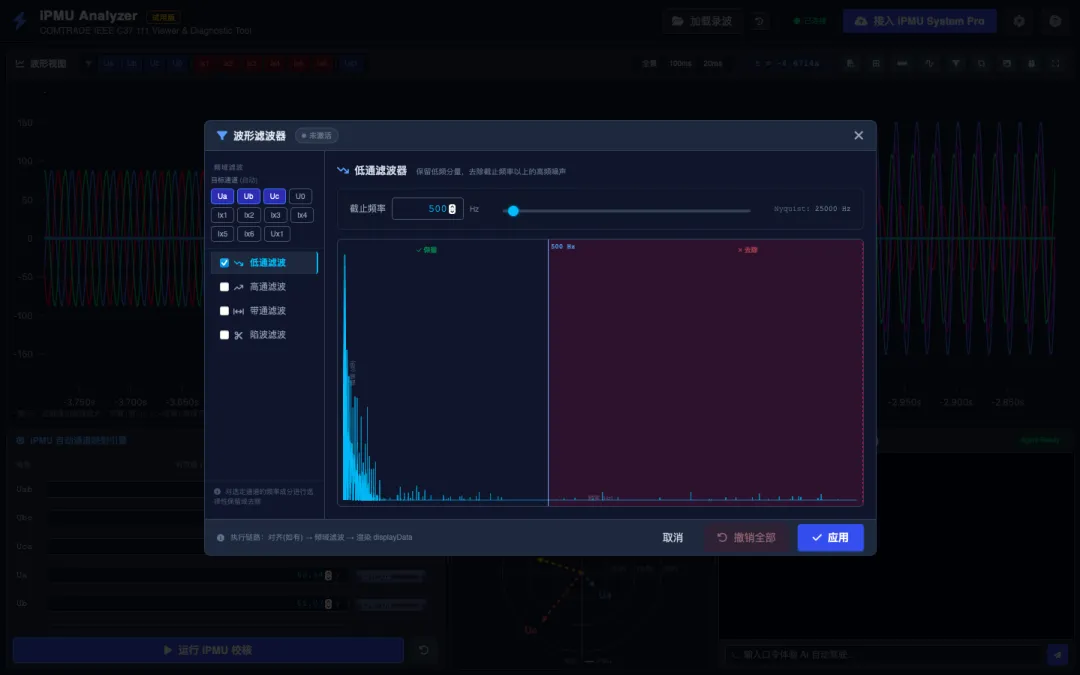
Task: Click the waveform-shape toolbar icon
Action: pyautogui.click(x=929, y=63)
